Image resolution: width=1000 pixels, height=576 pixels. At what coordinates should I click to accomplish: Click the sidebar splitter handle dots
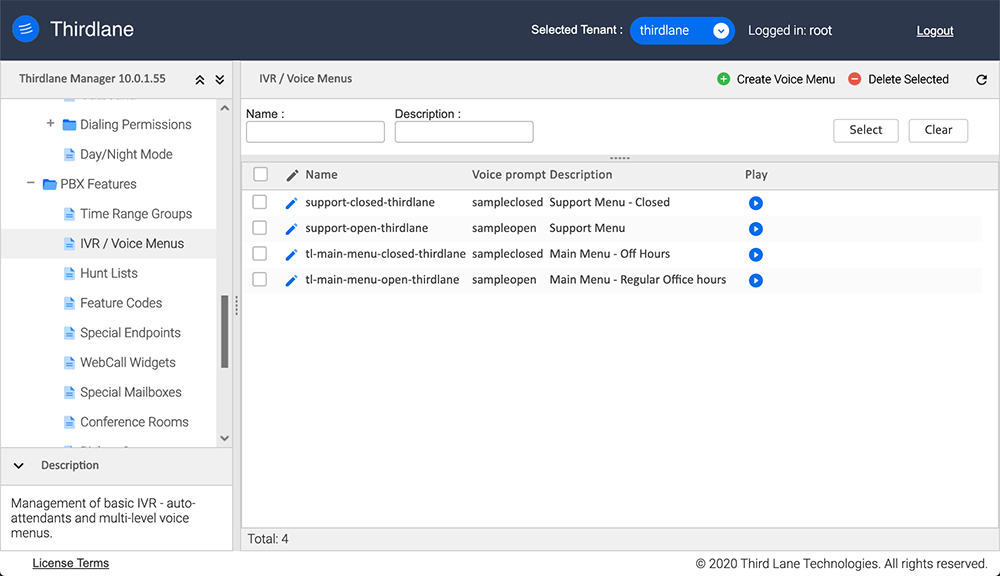[x=237, y=306]
